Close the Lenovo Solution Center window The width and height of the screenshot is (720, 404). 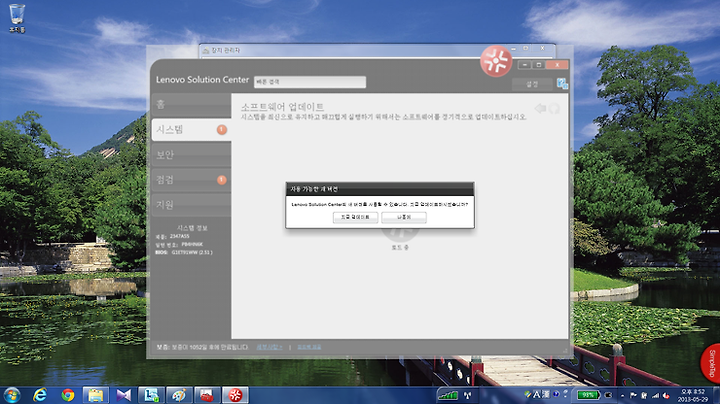557,65
